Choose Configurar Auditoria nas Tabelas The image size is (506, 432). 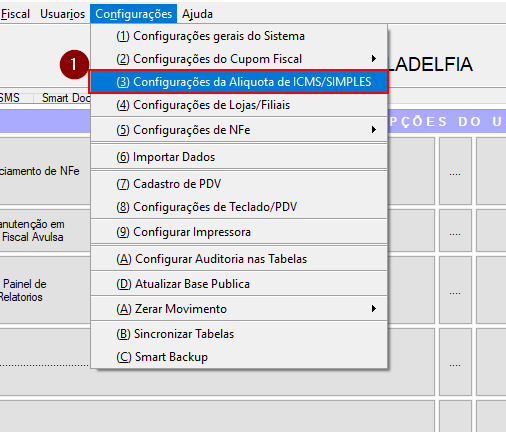[239, 259]
